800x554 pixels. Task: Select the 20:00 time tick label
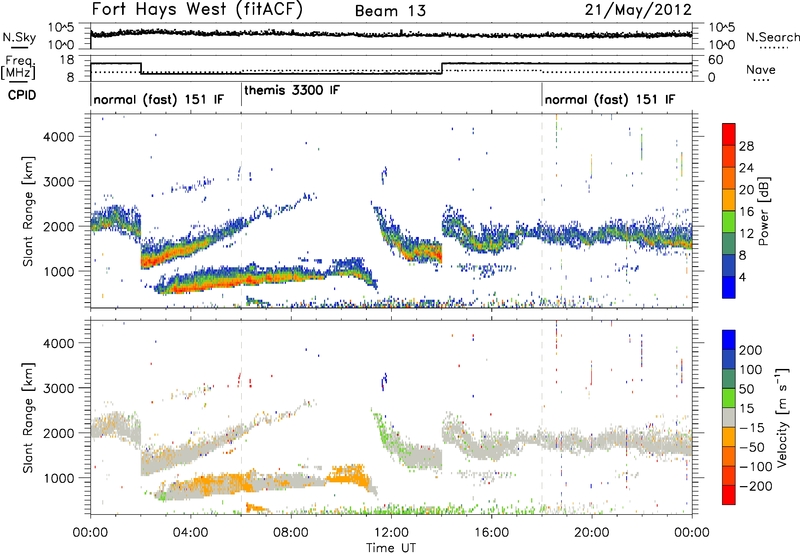pyautogui.click(x=591, y=533)
